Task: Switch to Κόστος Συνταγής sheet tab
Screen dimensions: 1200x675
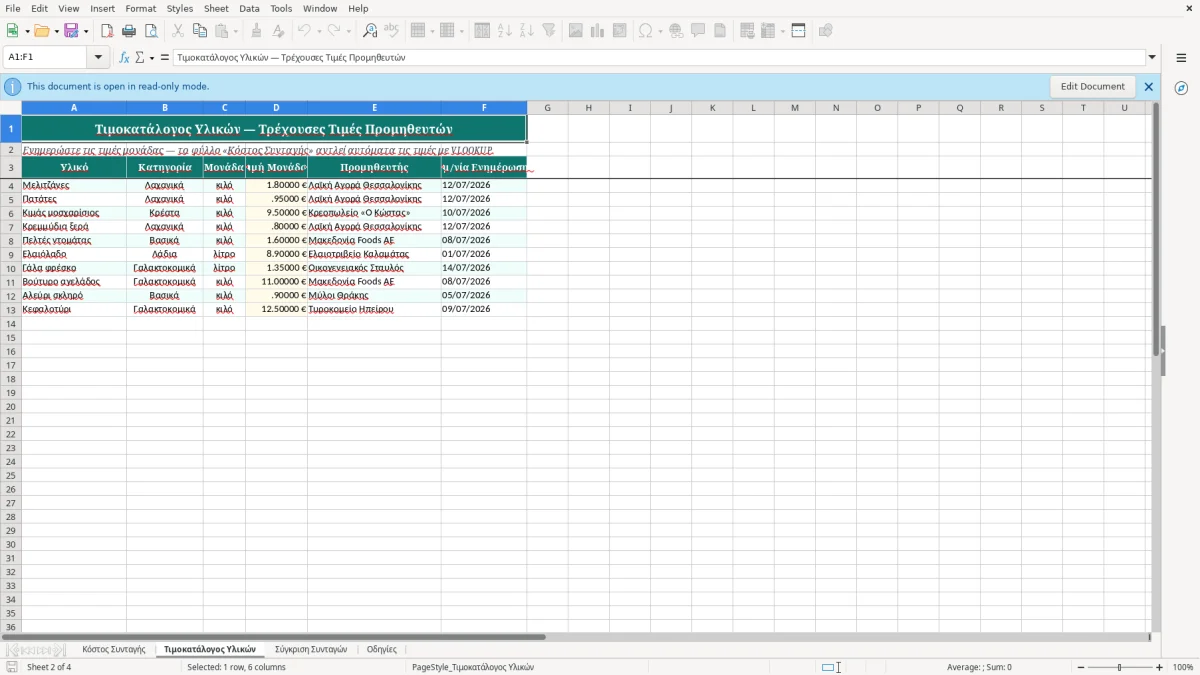Action: point(114,649)
